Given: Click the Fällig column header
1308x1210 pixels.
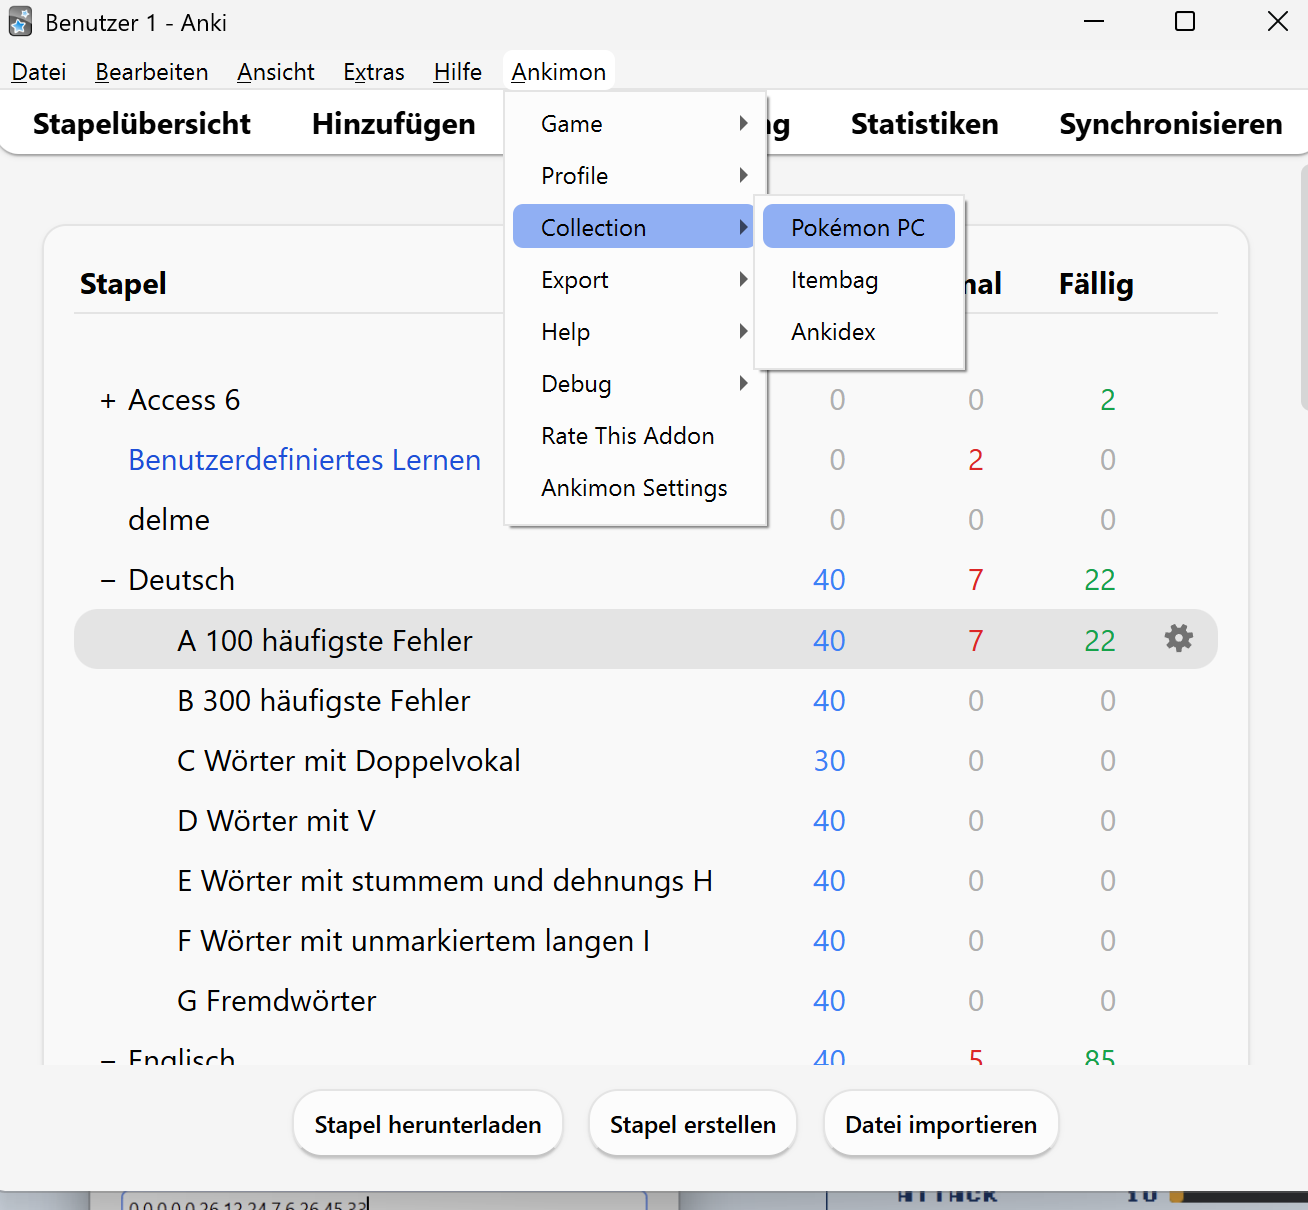Looking at the screenshot, I should pos(1096,284).
